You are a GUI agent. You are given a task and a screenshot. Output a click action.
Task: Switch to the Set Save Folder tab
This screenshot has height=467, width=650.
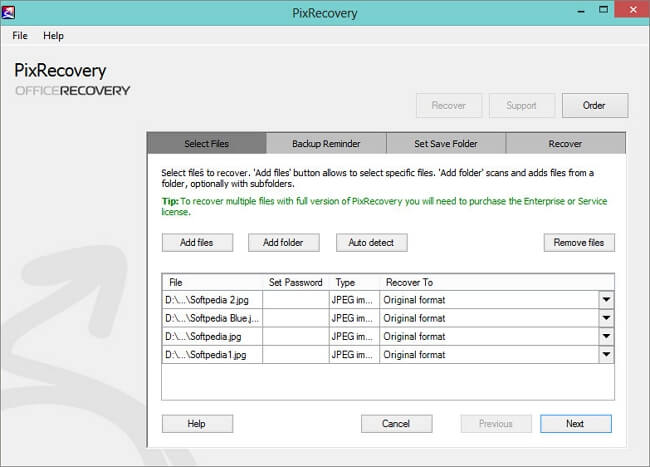click(445, 144)
